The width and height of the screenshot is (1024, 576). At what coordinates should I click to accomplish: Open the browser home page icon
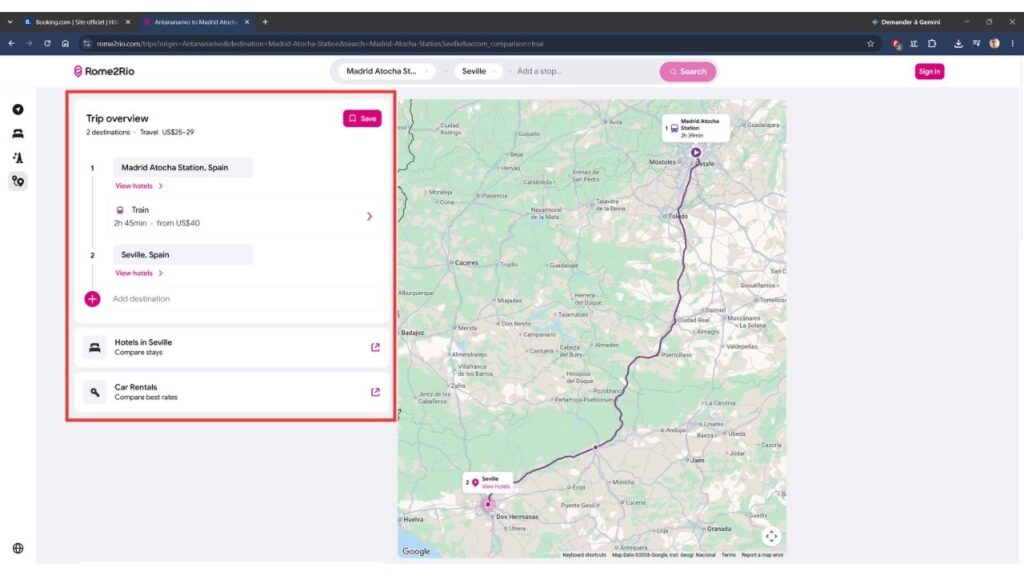click(x=65, y=44)
